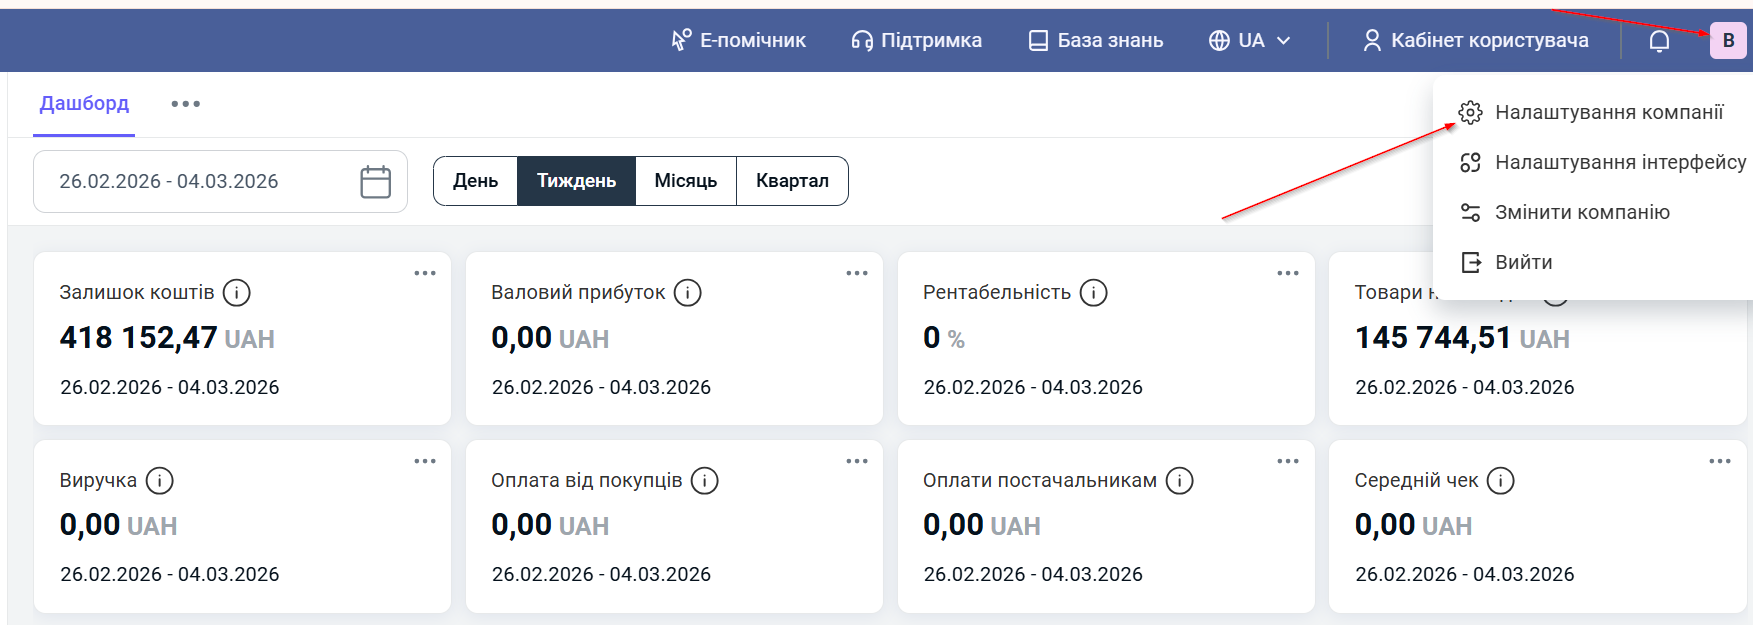Show info tooltip for Оплати постачальникам
The height and width of the screenshot is (625, 1753).
tap(1179, 481)
